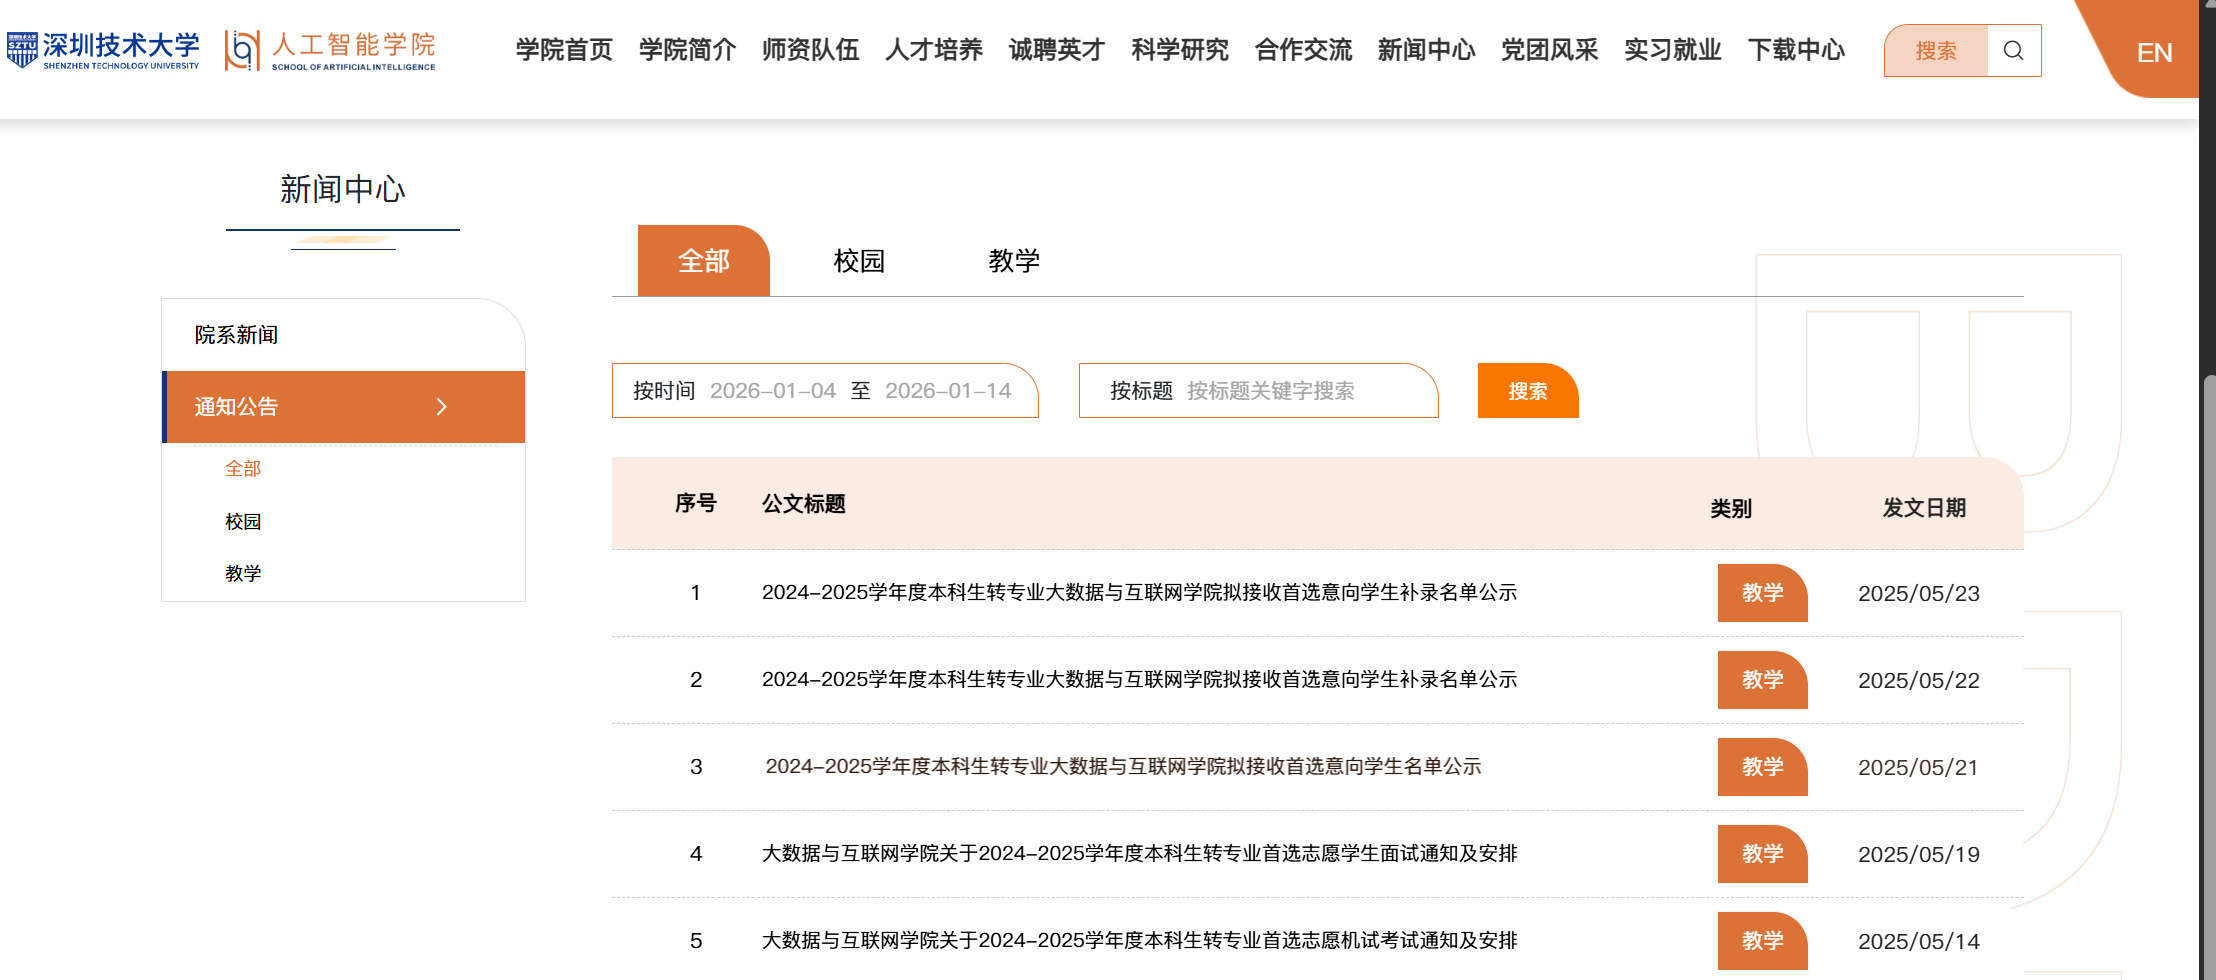This screenshot has width=2216, height=980.
Task: Click the 教学 category tag in row 1
Action: click(1762, 593)
